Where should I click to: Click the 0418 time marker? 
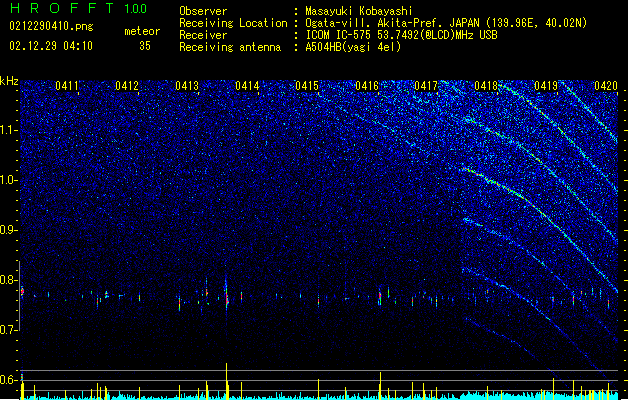pos(486,86)
